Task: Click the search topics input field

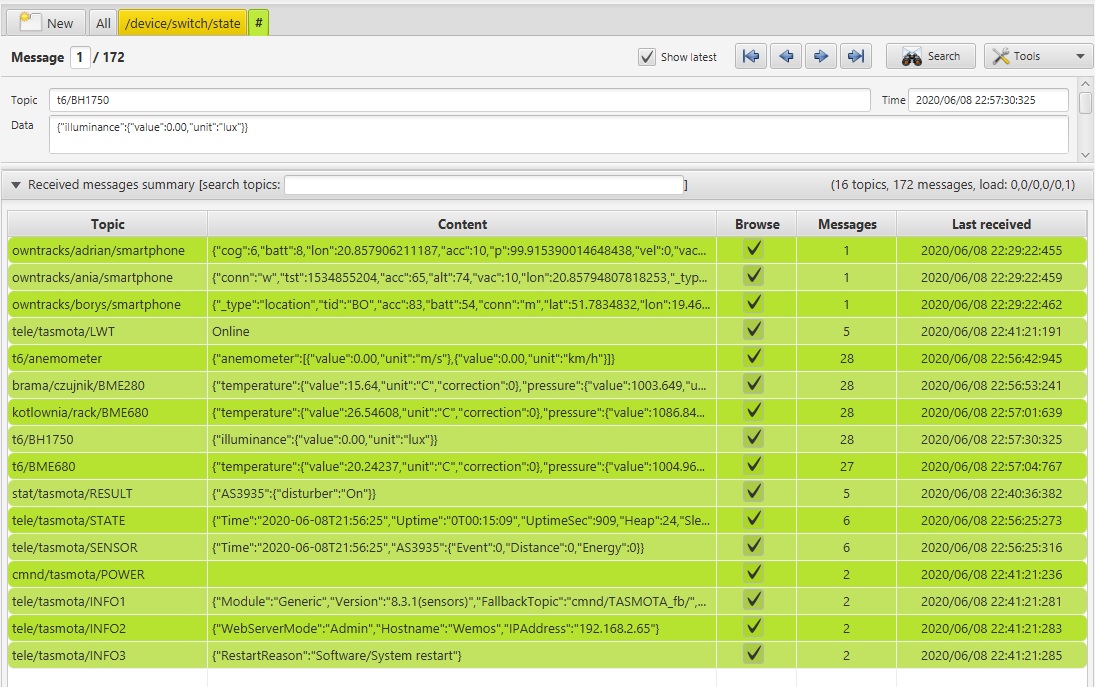Action: (483, 185)
